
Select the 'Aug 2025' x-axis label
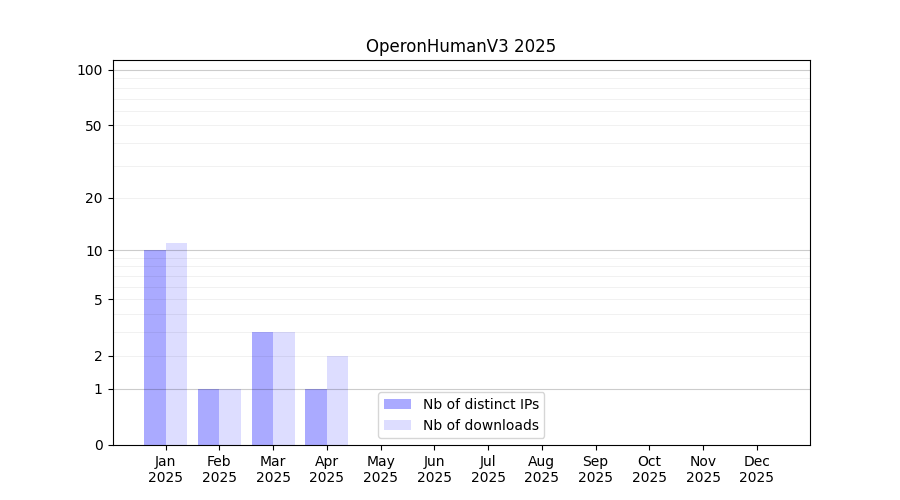541,469
